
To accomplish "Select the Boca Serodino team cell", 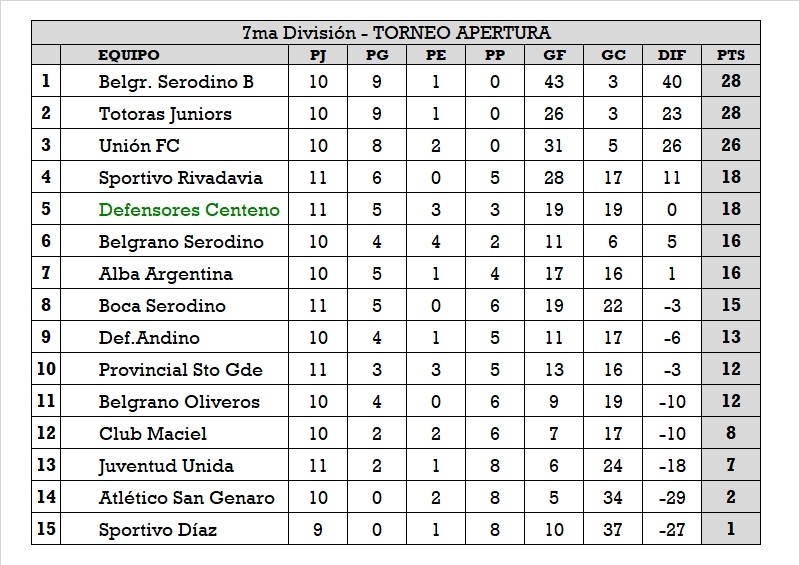I will point(162,306).
